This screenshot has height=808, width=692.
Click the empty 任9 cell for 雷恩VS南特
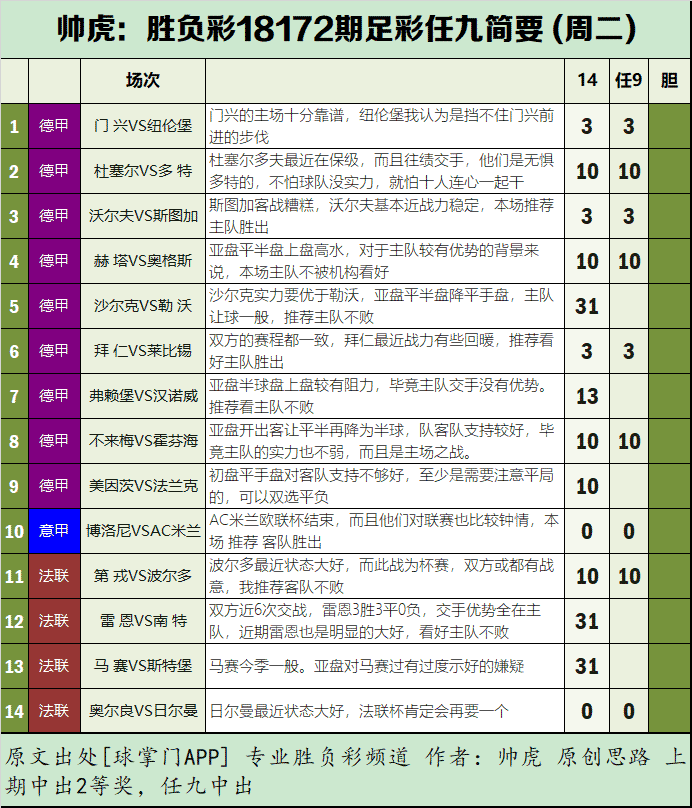tap(629, 621)
